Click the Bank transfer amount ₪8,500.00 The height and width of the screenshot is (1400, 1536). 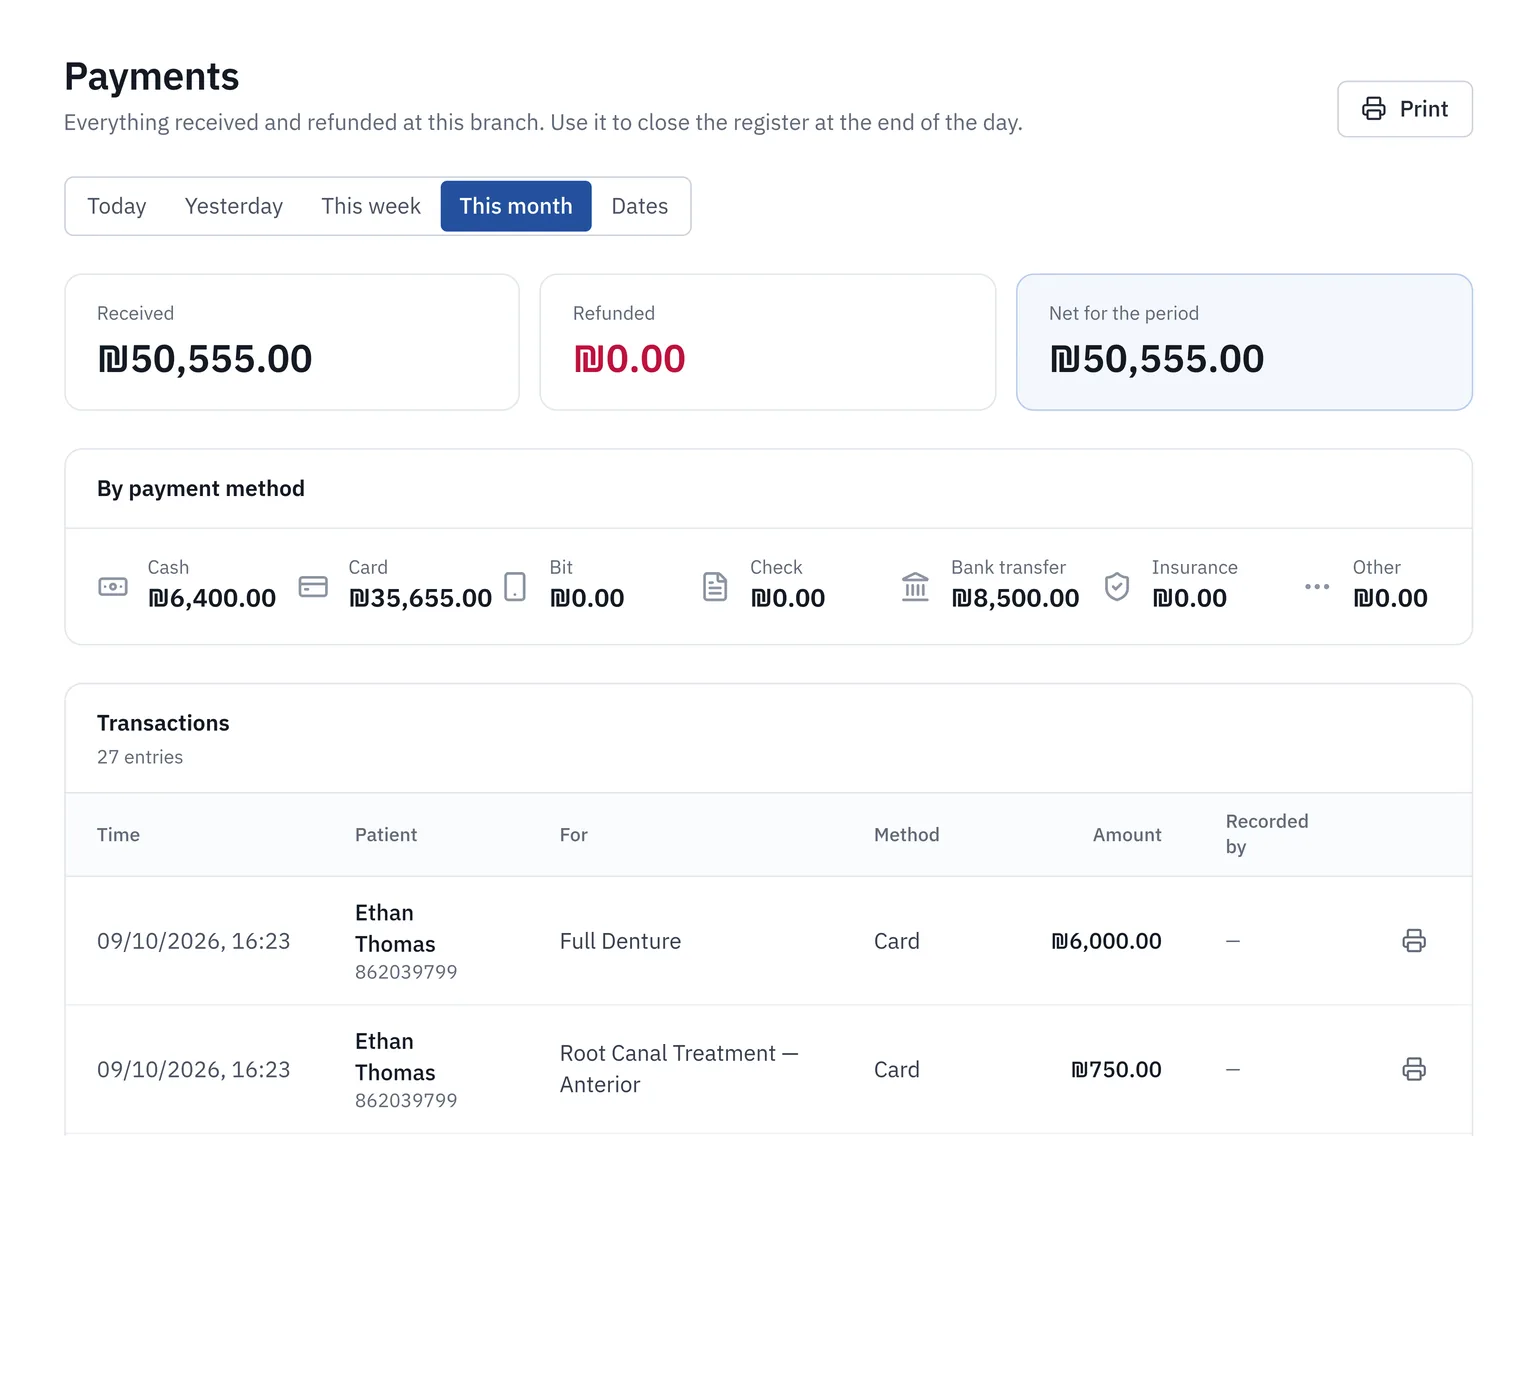pos(1015,598)
